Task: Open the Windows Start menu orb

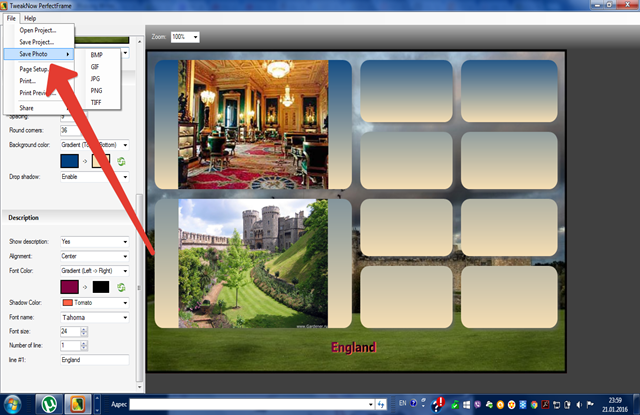Action: (15, 404)
